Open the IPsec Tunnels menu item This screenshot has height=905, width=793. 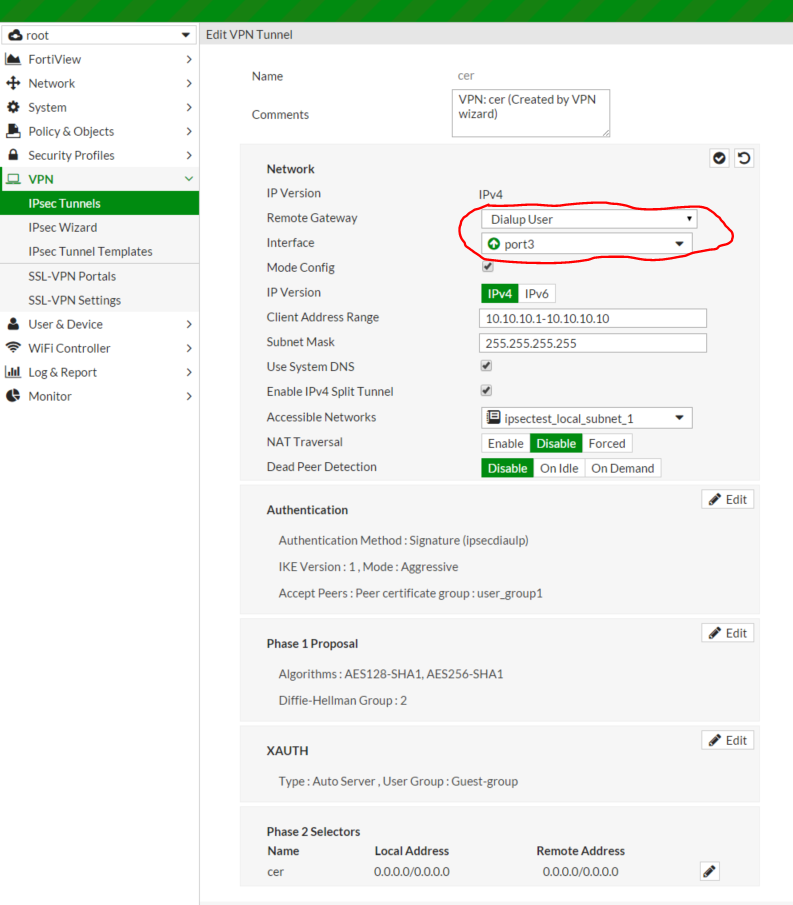click(99, 203)
